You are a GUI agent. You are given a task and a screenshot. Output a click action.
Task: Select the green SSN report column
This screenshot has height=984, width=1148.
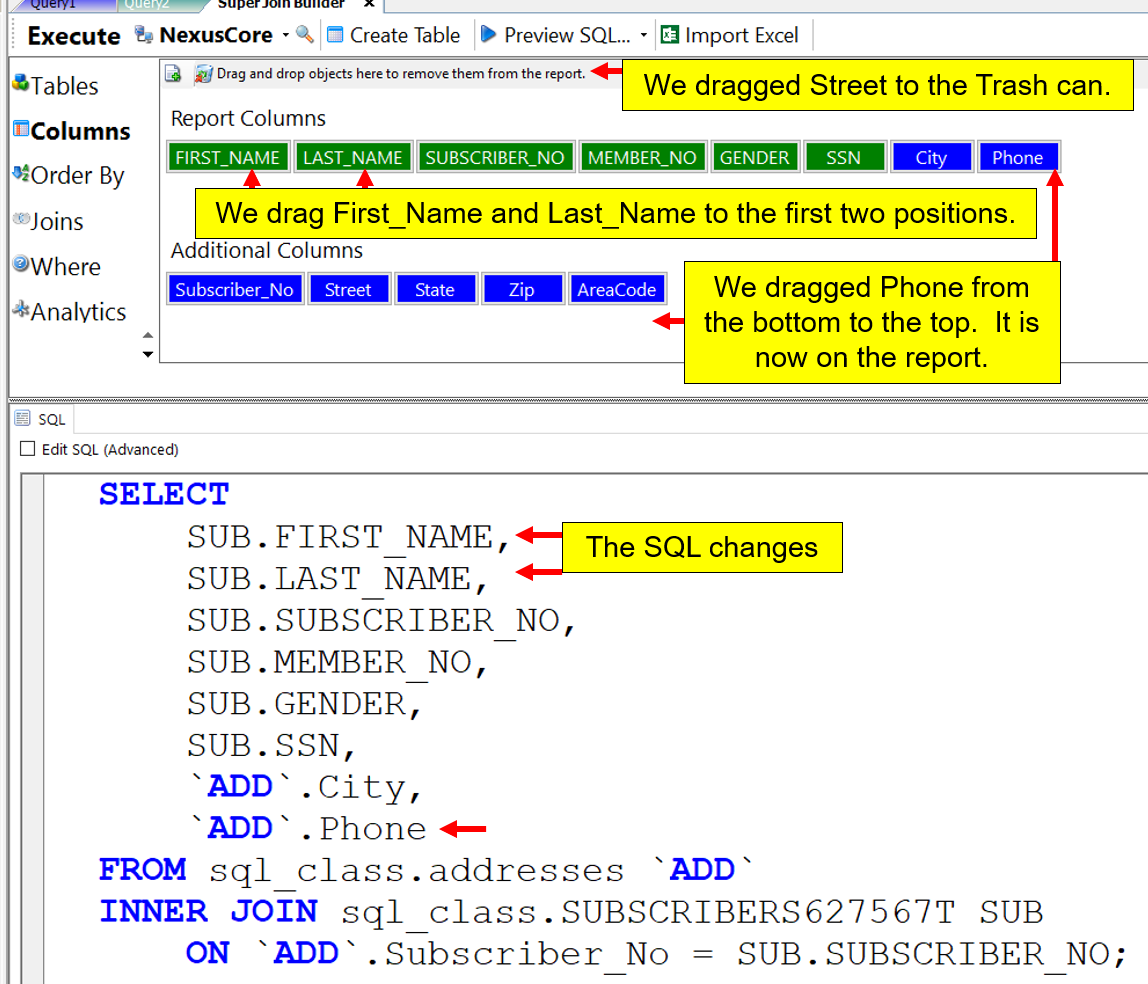coord(843,157)
